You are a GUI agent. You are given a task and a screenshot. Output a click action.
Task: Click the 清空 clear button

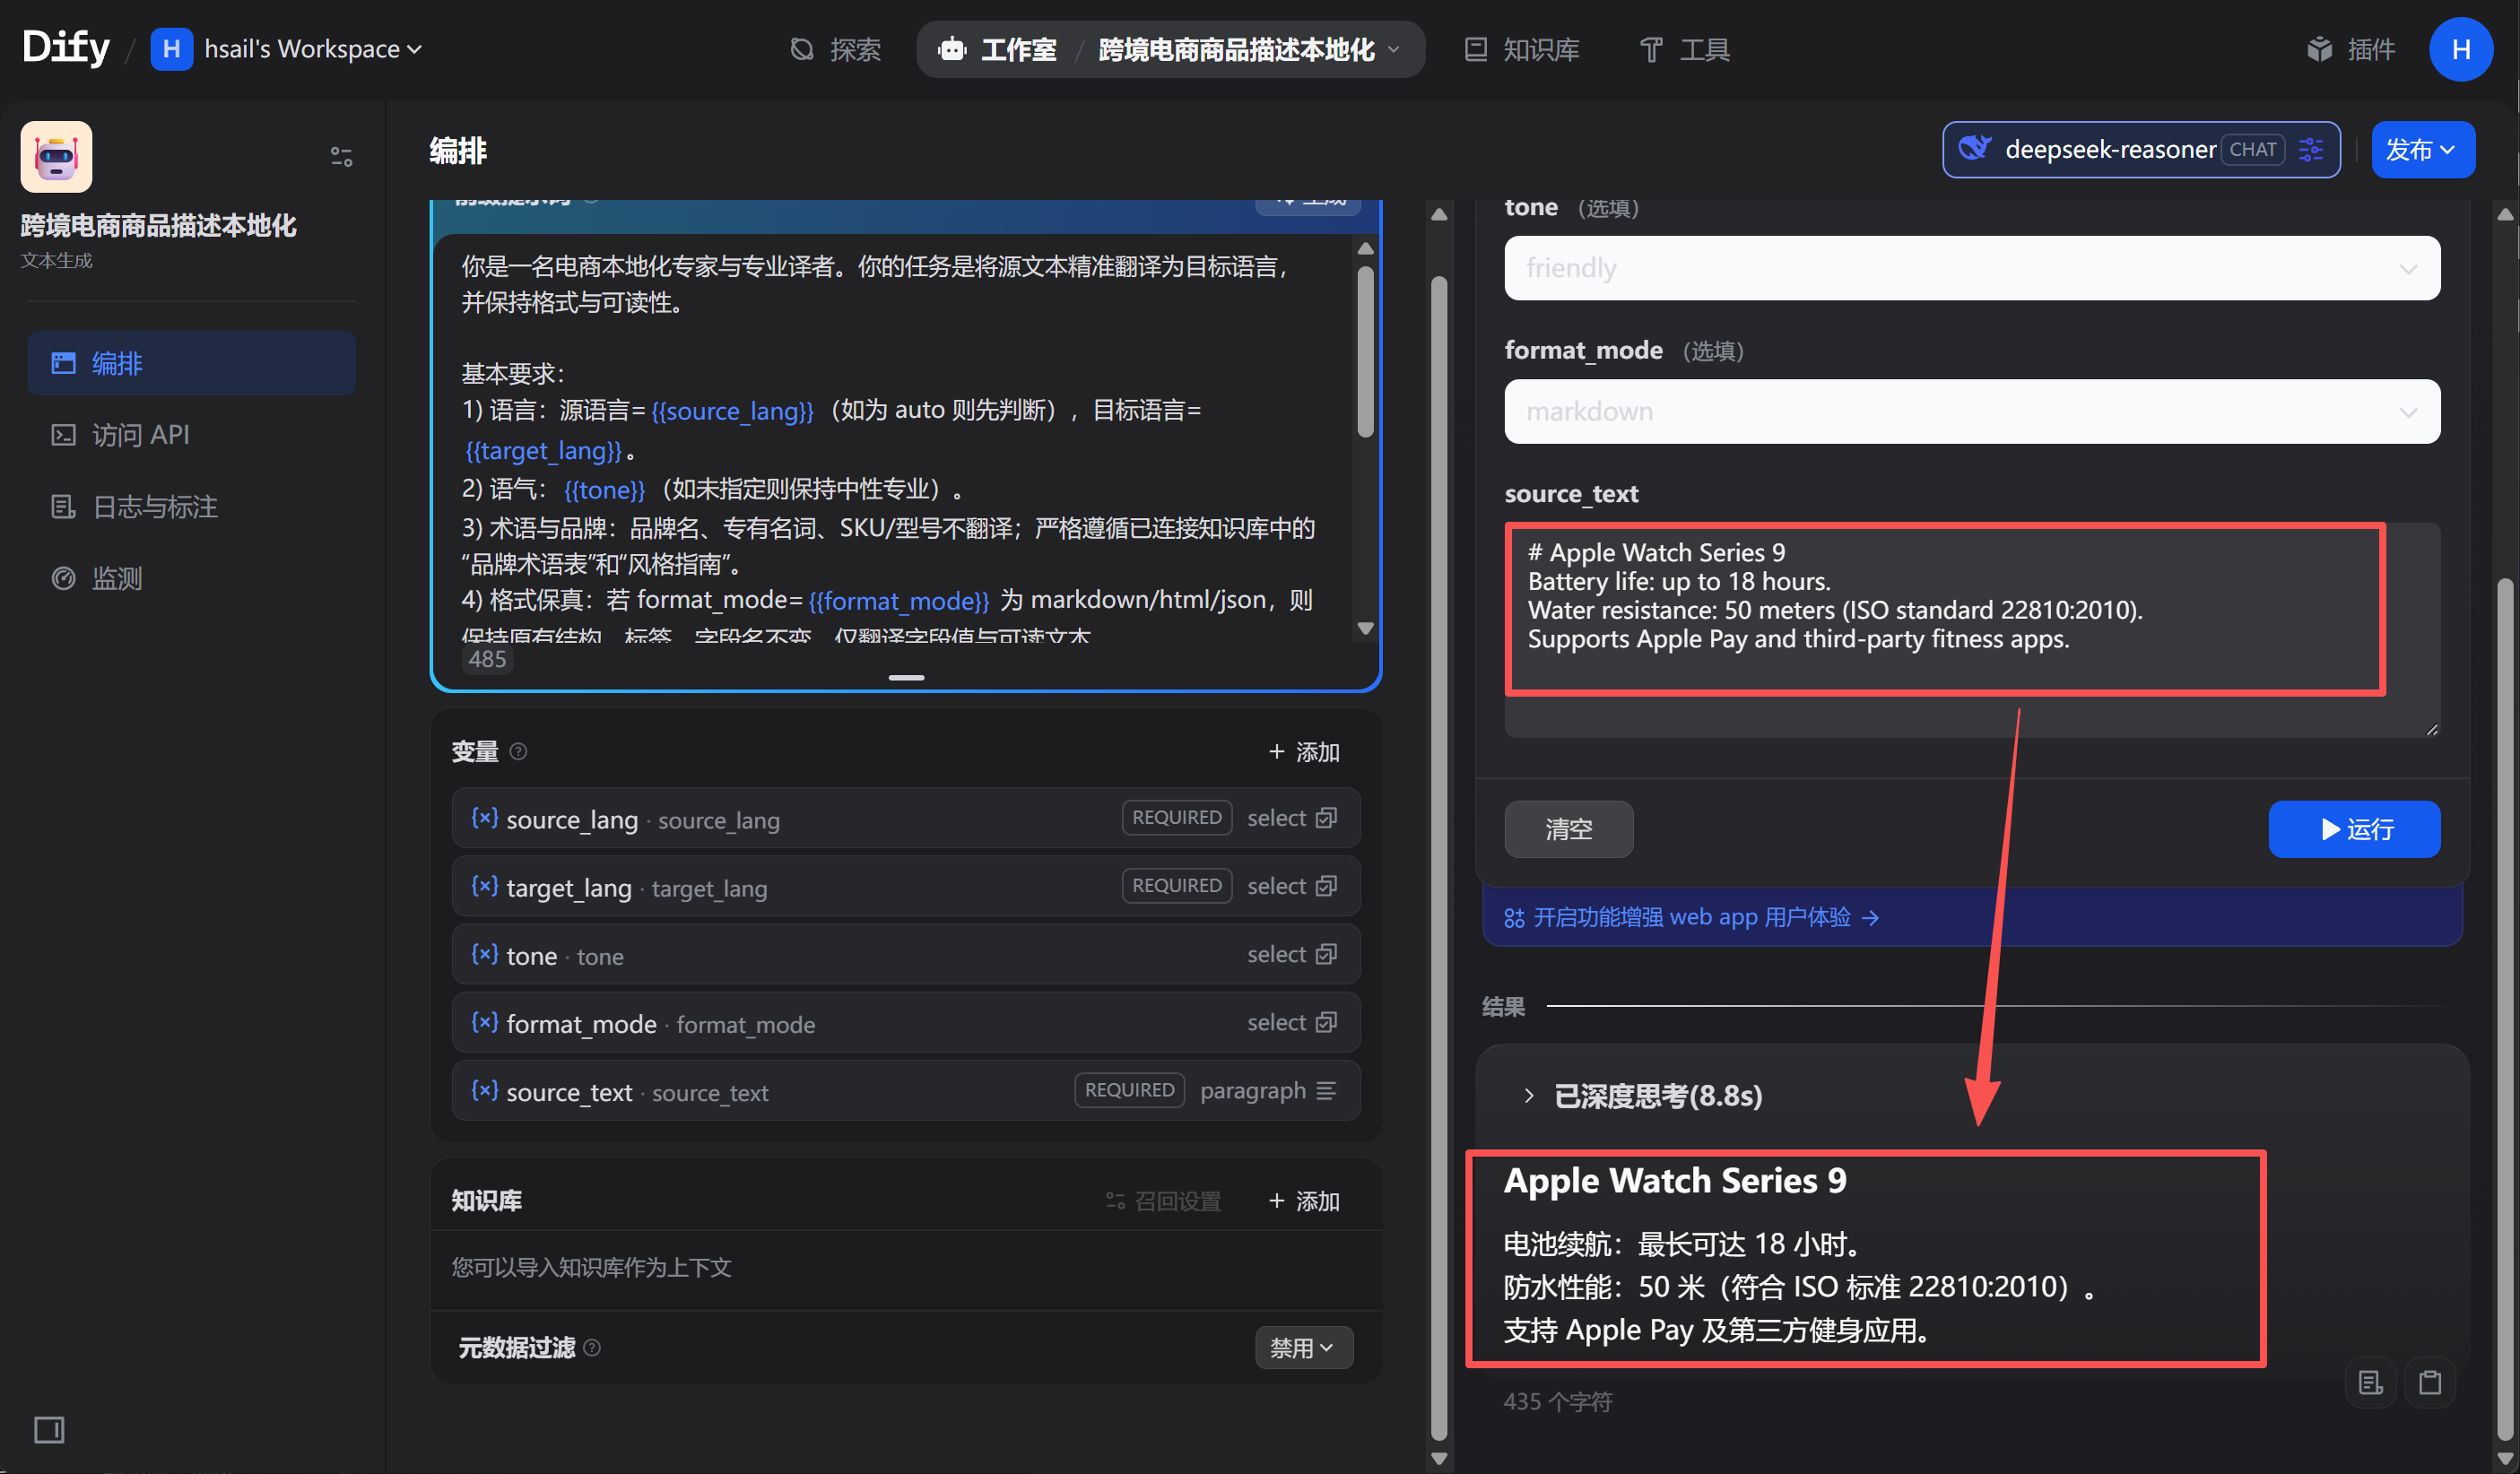(1568, 829)
